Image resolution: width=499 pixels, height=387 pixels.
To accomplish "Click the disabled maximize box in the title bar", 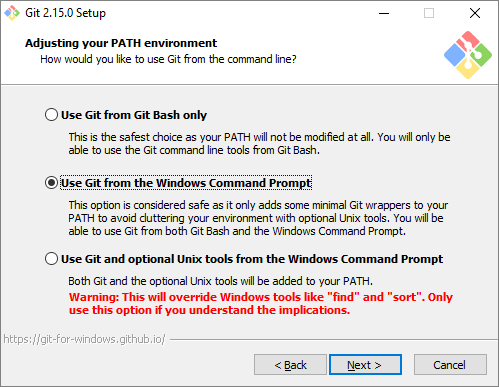I will [429, 13].
